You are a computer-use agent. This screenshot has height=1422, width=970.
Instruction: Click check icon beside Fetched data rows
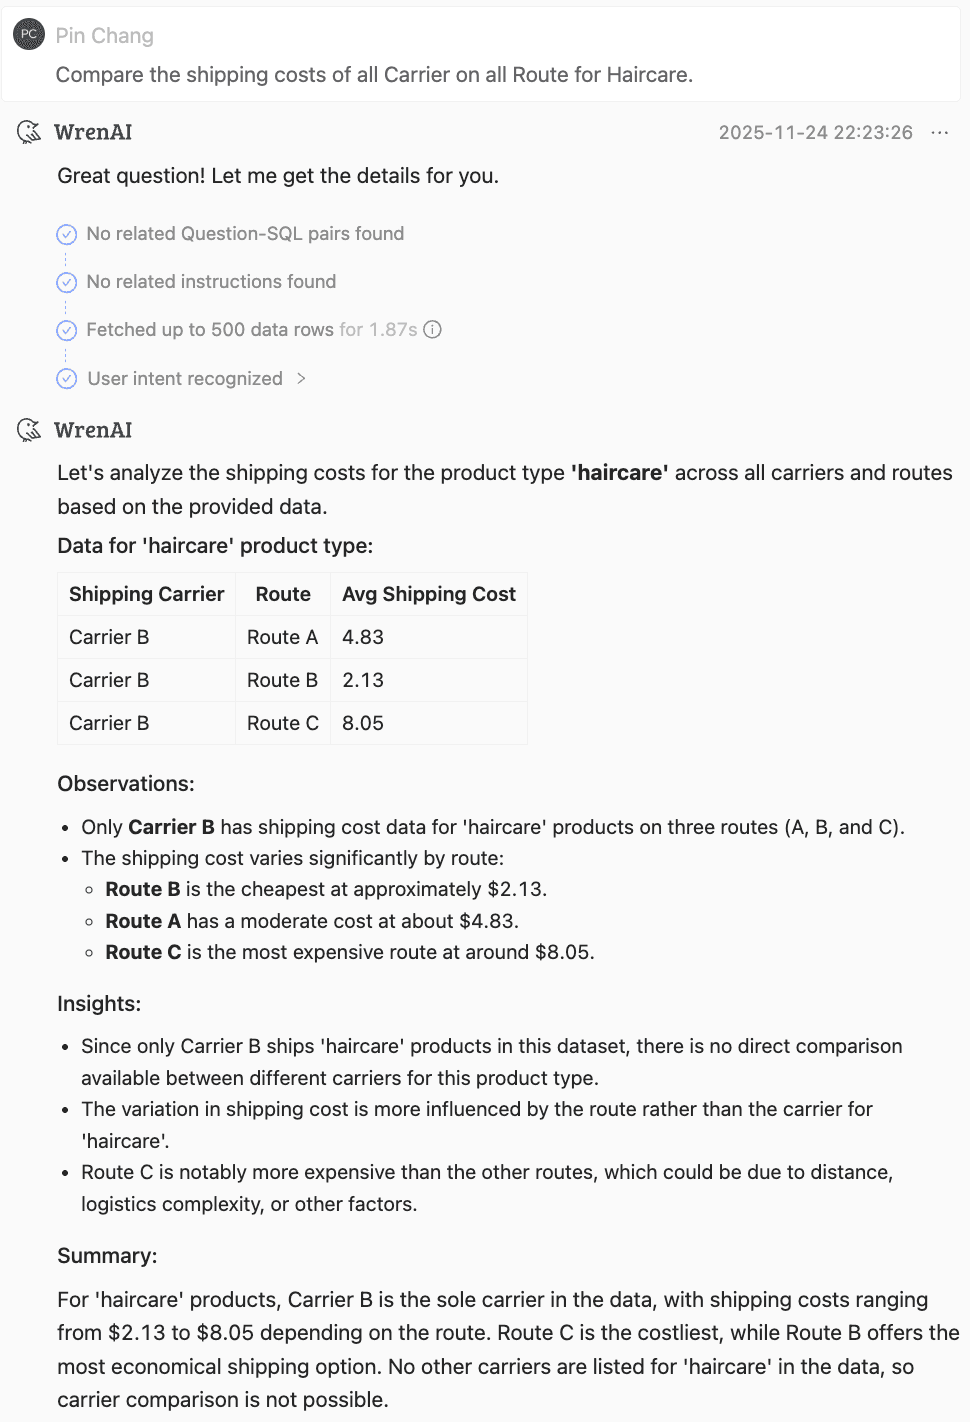pos(67,330)
